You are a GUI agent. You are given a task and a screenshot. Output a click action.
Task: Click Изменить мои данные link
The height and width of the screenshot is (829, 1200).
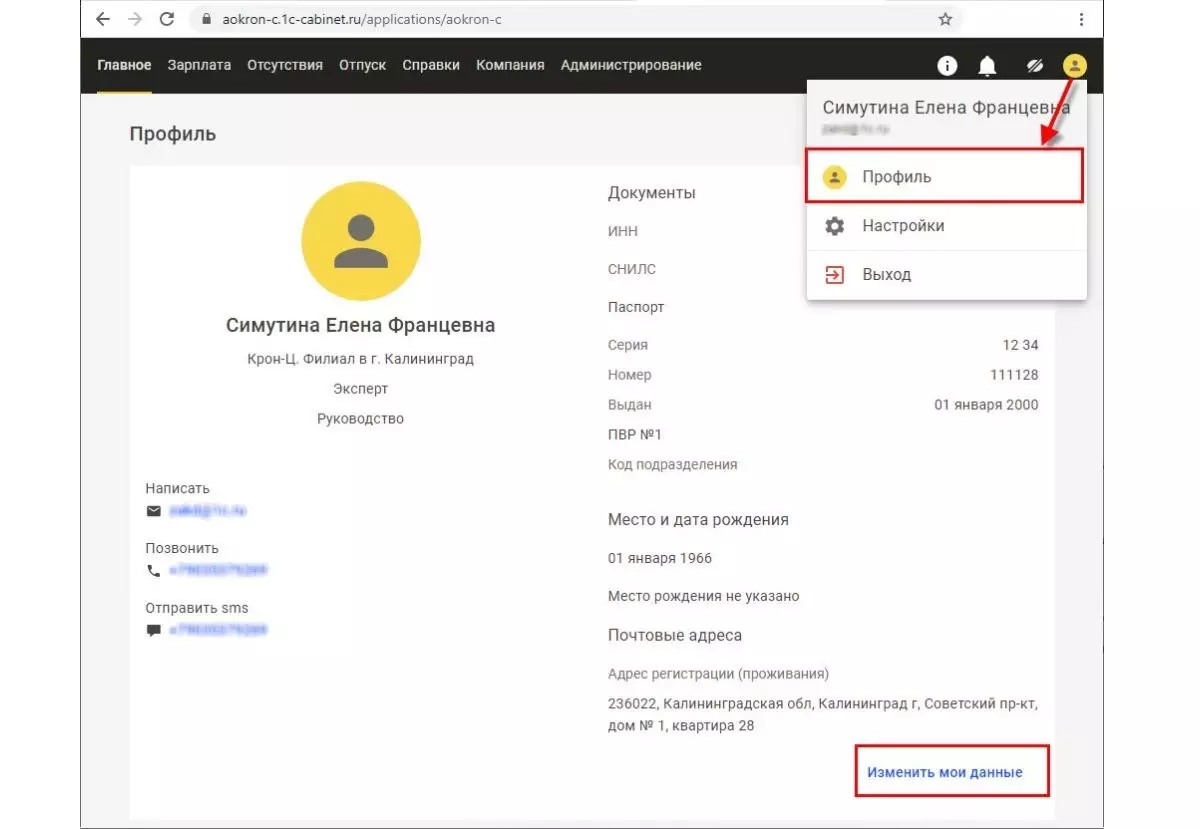(x=945, y=772)
